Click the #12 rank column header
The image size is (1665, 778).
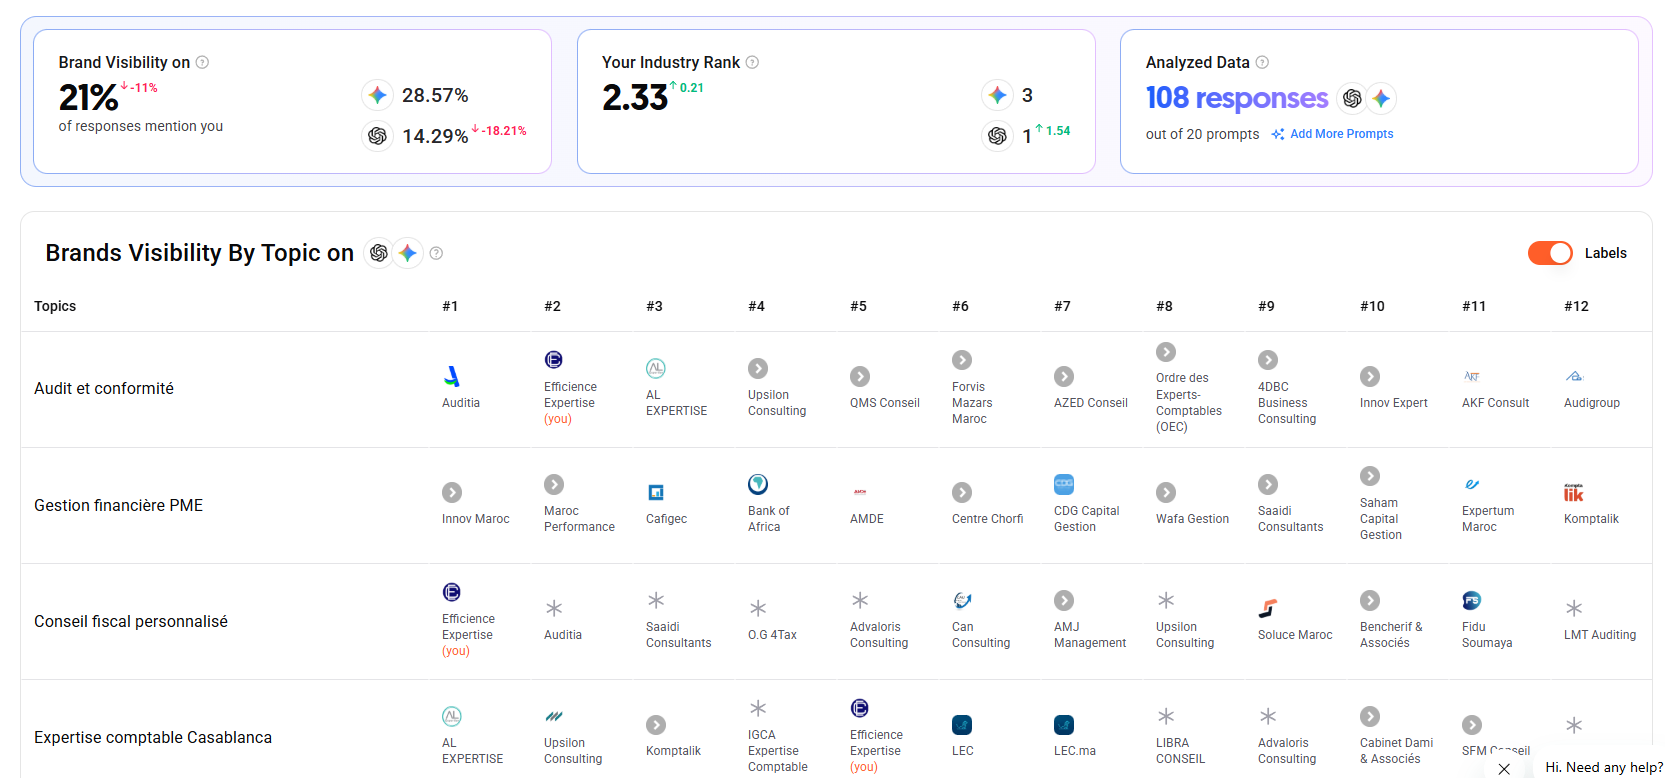(1576, 306)
